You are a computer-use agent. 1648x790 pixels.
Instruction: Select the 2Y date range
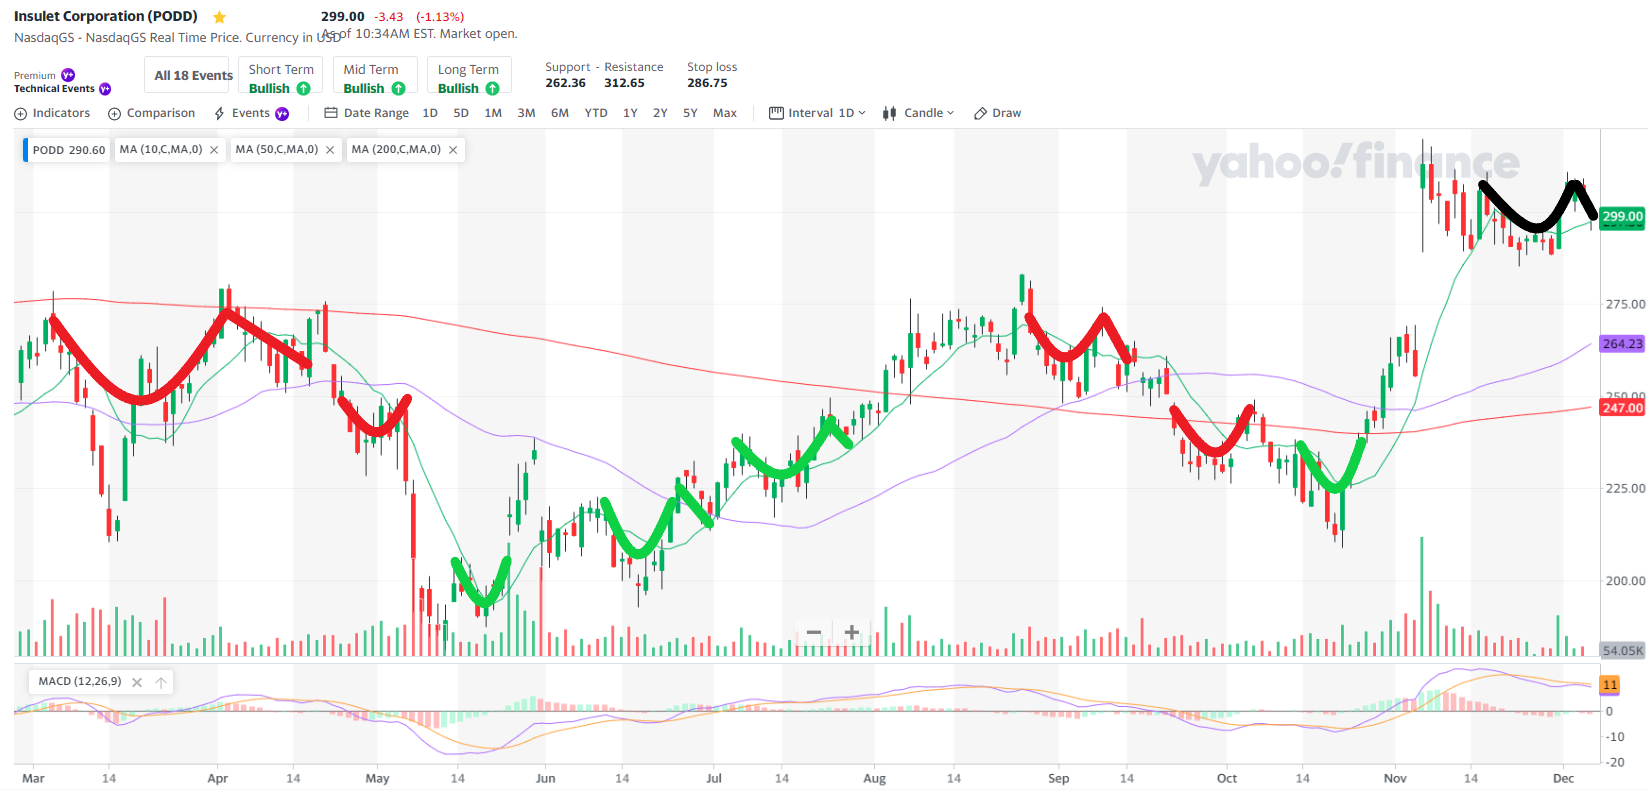click(x=660, y=113)
